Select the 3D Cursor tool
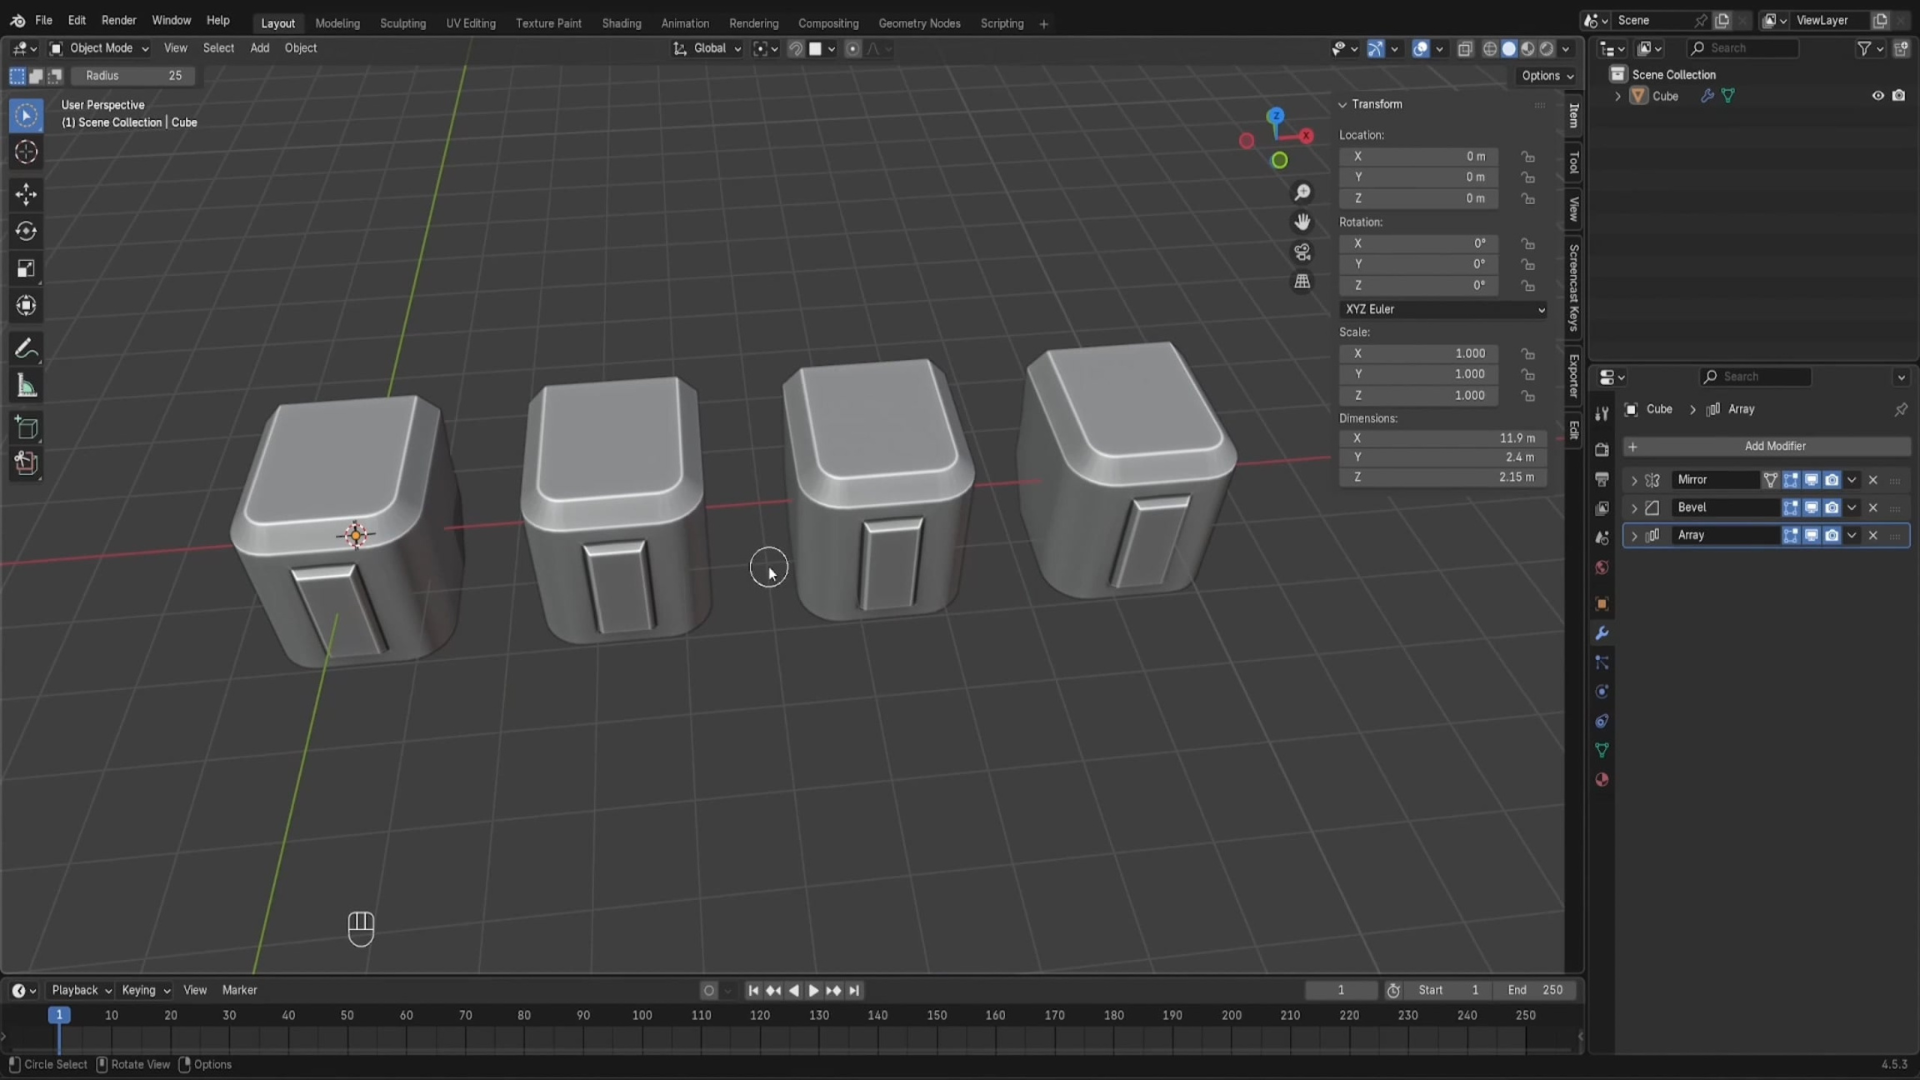This screenshot has width=1920, height=1080. pyautogui.click(x=26, y=152)
